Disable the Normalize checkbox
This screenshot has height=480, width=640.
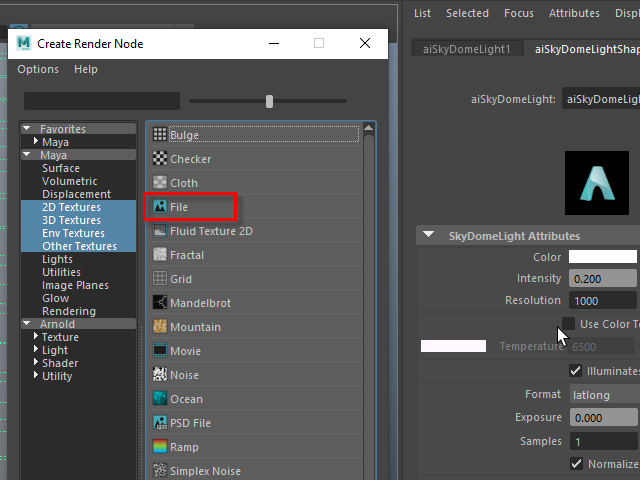click(x=575, y=464)
